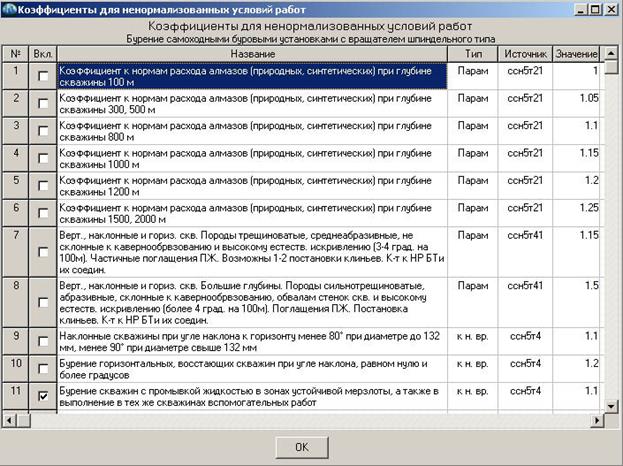
Task: Check the row 7 checkbox
Action: 43,252
